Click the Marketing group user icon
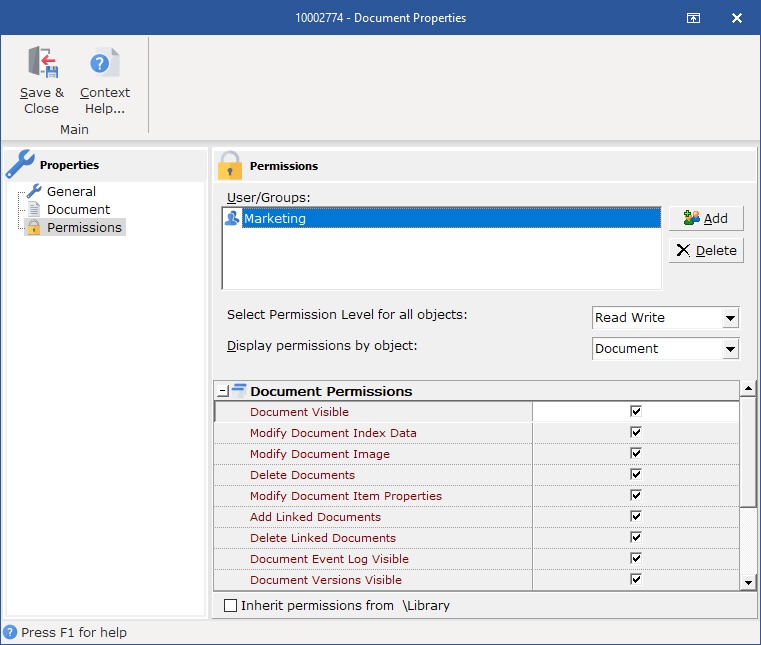The height and width of the screenshot is (645, 761). [232, 218]
